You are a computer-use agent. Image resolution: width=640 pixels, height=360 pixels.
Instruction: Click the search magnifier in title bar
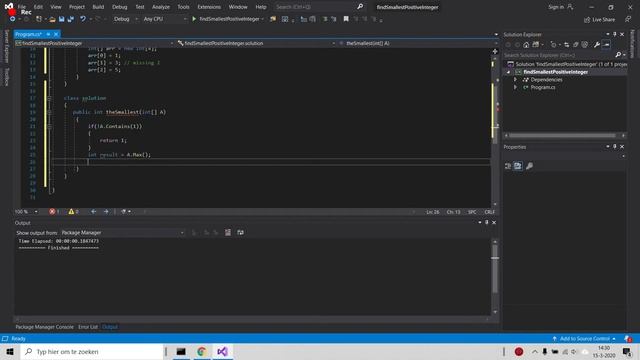click(x=360, y=7)
